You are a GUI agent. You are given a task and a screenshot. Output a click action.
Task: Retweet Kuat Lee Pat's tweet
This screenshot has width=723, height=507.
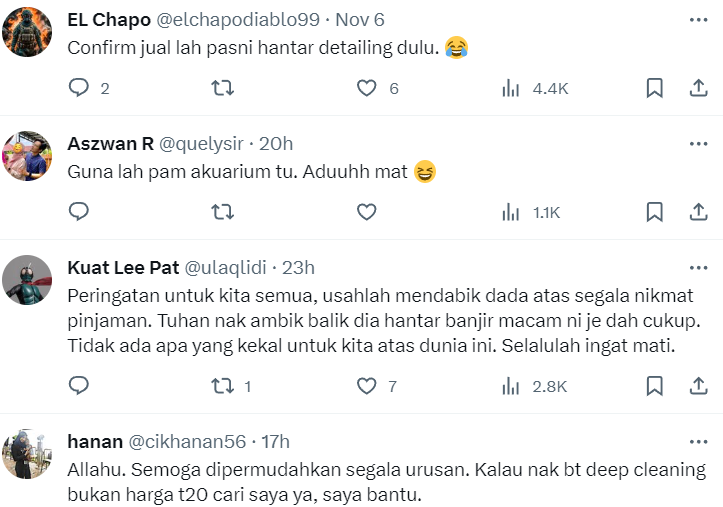click(x=224, y=385)
